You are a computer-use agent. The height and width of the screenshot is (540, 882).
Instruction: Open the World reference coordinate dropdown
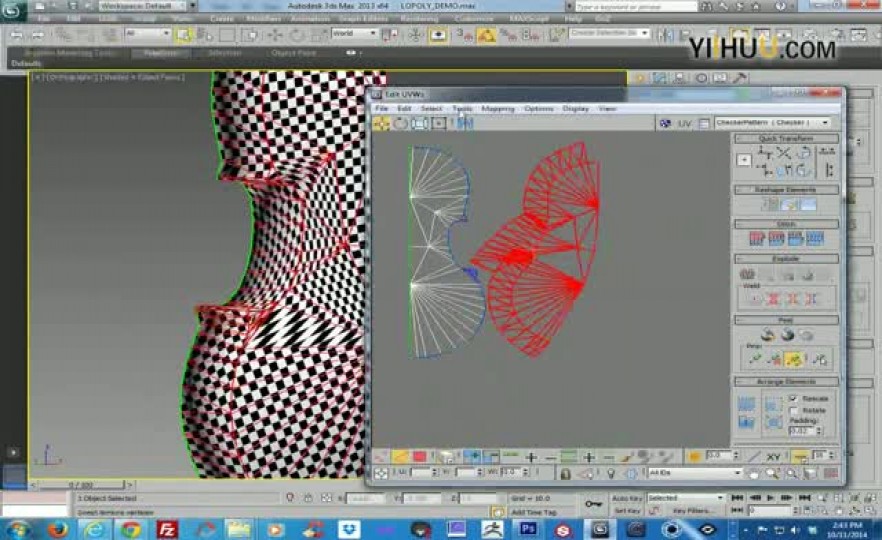pos(354,34)
